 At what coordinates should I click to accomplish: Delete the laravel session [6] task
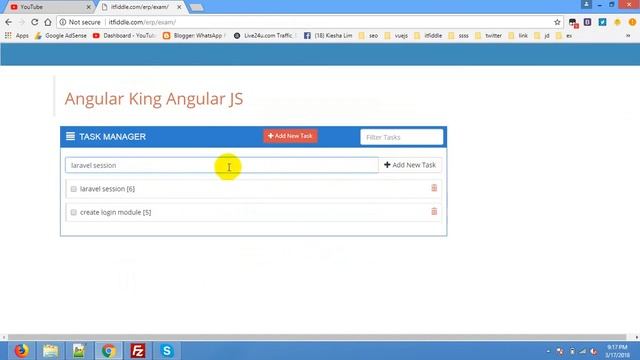[x=434, y=188]
